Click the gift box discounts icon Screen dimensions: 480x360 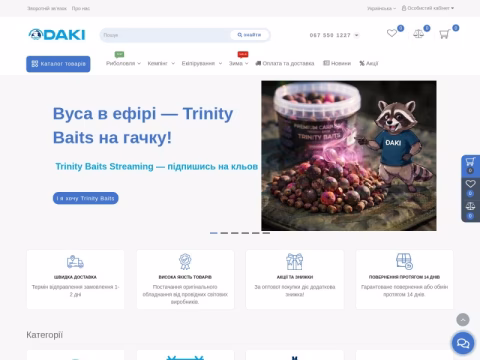click(295, 262)
